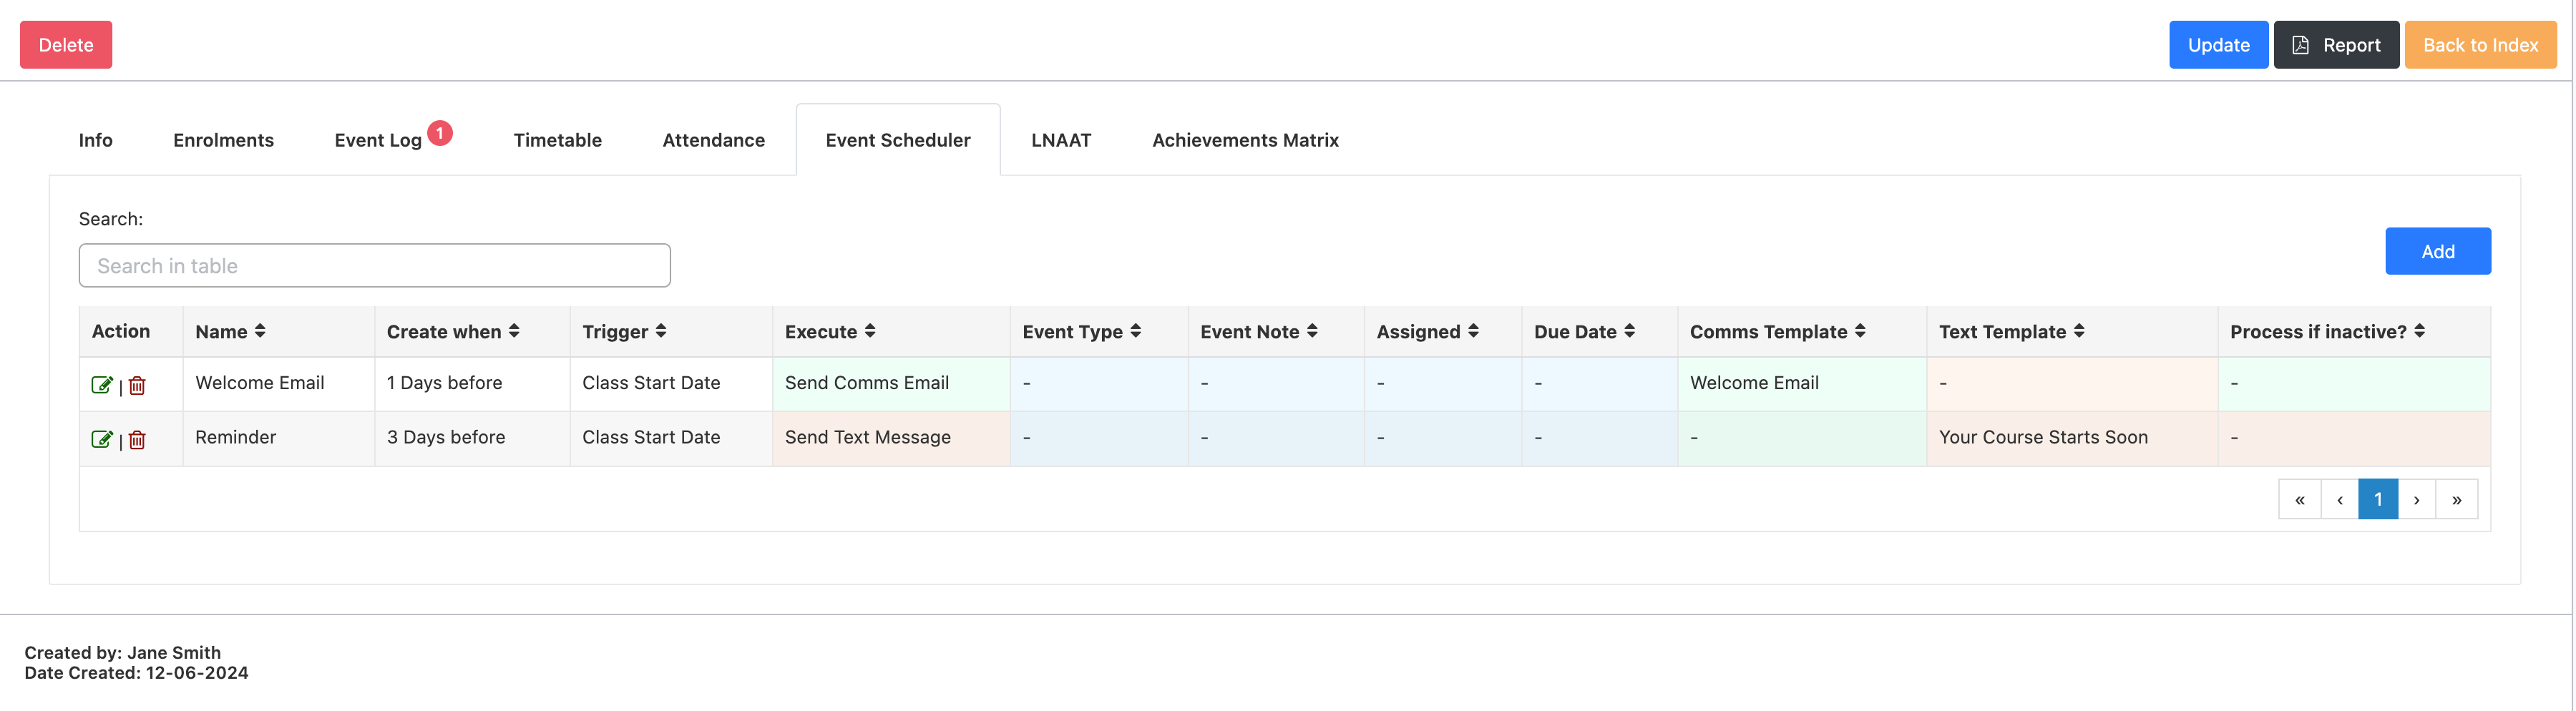Sort by Process if inactive column
This screenshot has height=711, width=2576.
2420,331
